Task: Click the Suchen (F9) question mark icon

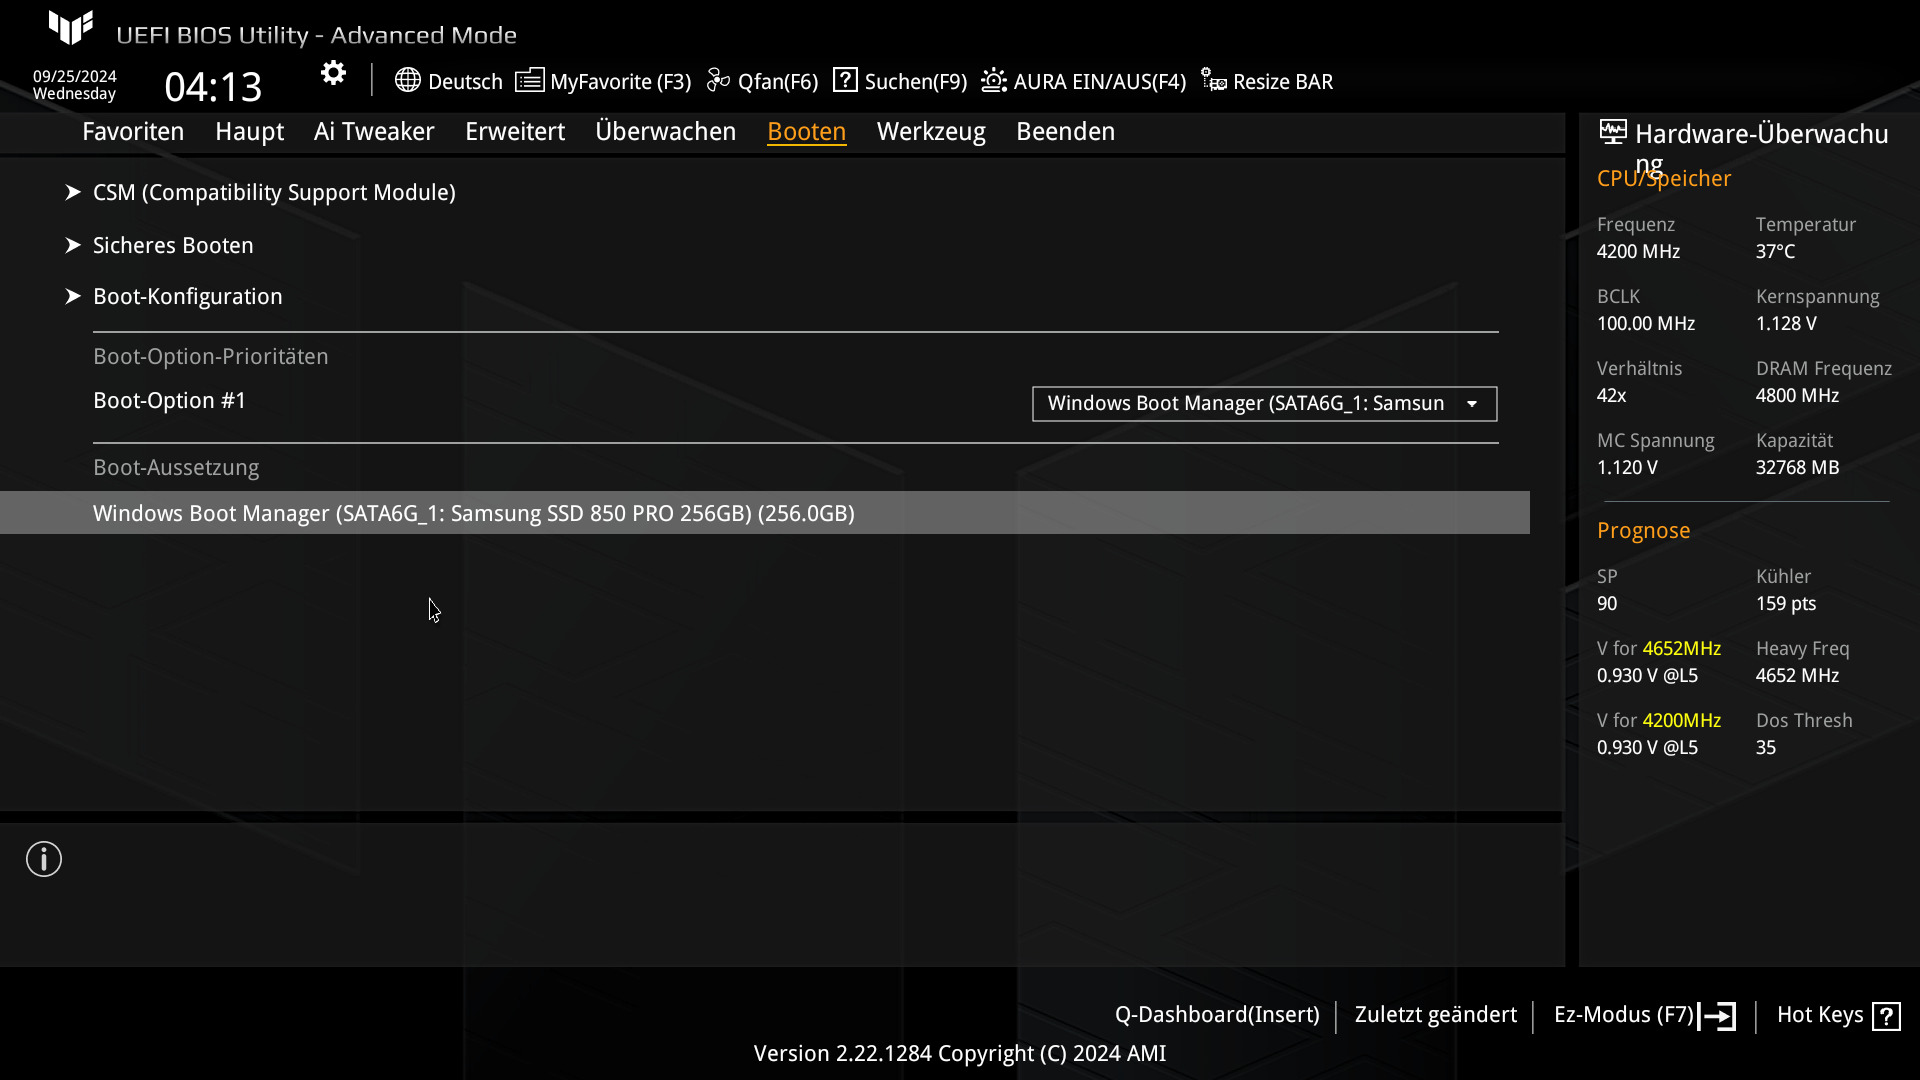Action: [x=845, y=80]
